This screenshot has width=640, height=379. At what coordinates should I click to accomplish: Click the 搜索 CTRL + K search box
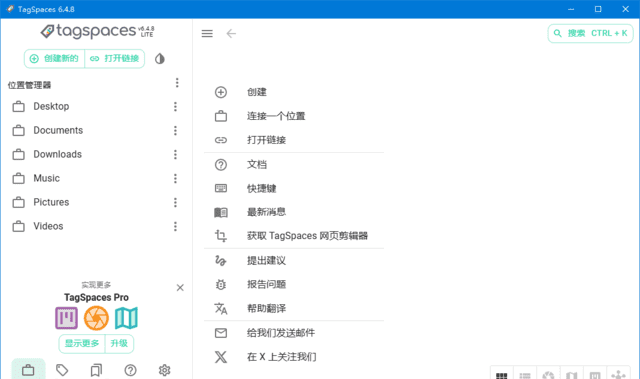point(590,33)
